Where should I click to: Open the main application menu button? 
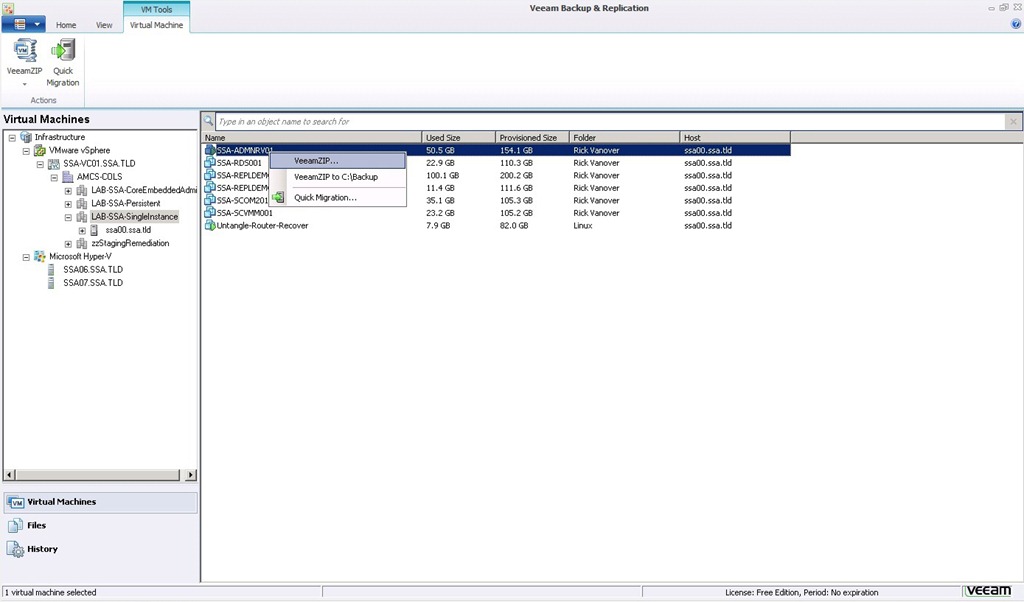pyautogui.click(x=24, y=24)
